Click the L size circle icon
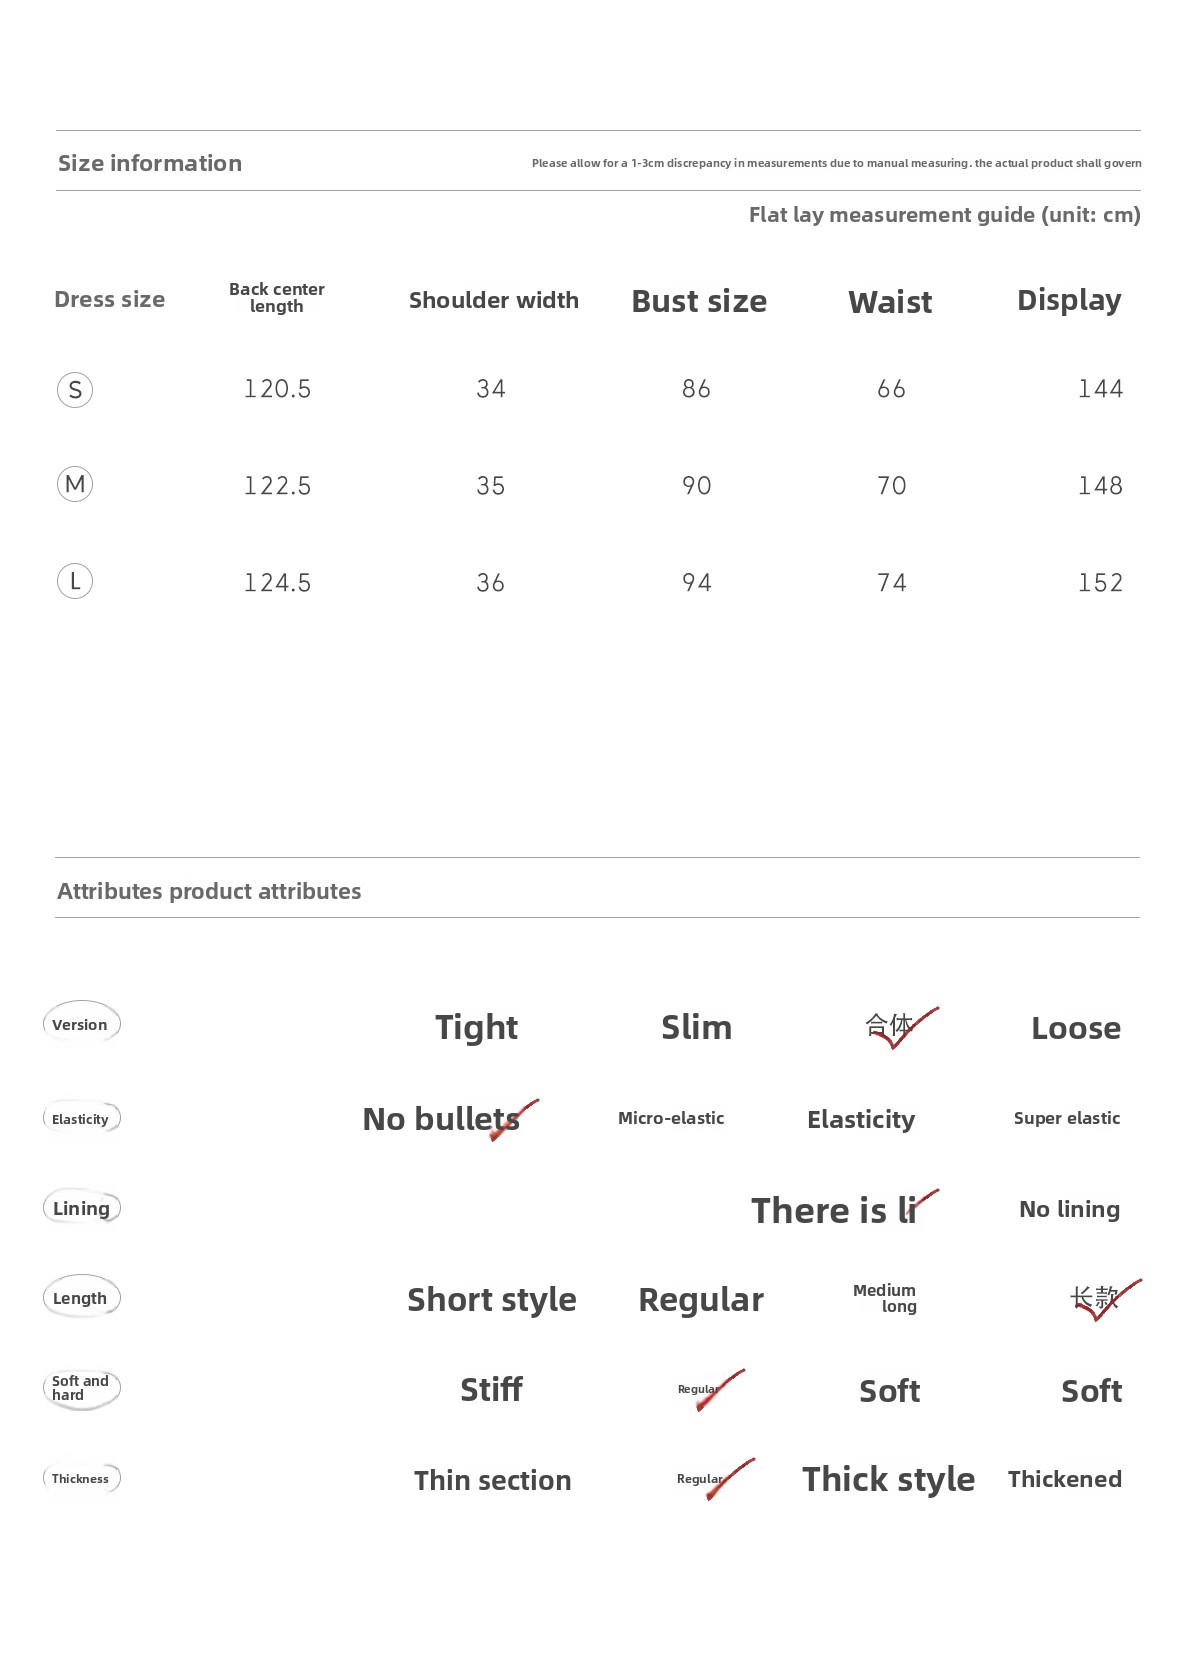 pos(75,581)
